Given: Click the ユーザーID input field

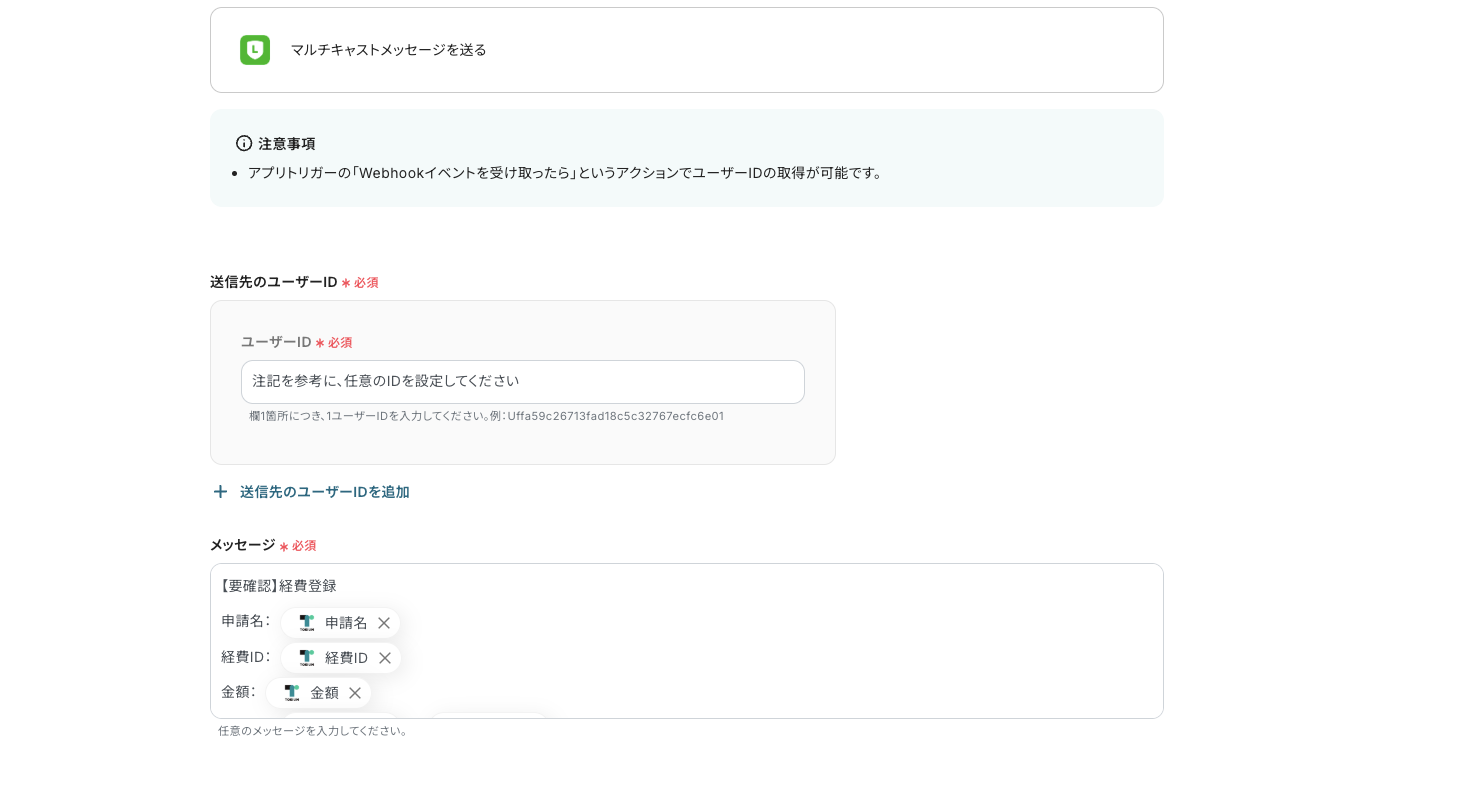Looking at the screenshot, I should (x=523, y=382).
